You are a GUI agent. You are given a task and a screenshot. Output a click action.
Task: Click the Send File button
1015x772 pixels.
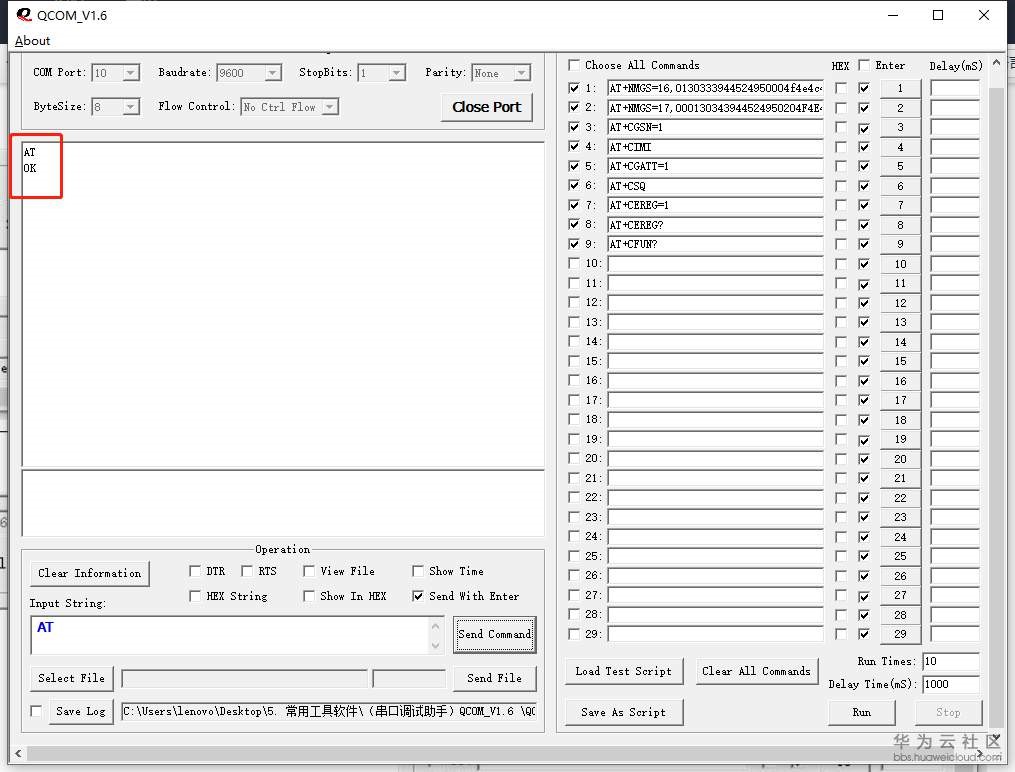coord(495,678)
